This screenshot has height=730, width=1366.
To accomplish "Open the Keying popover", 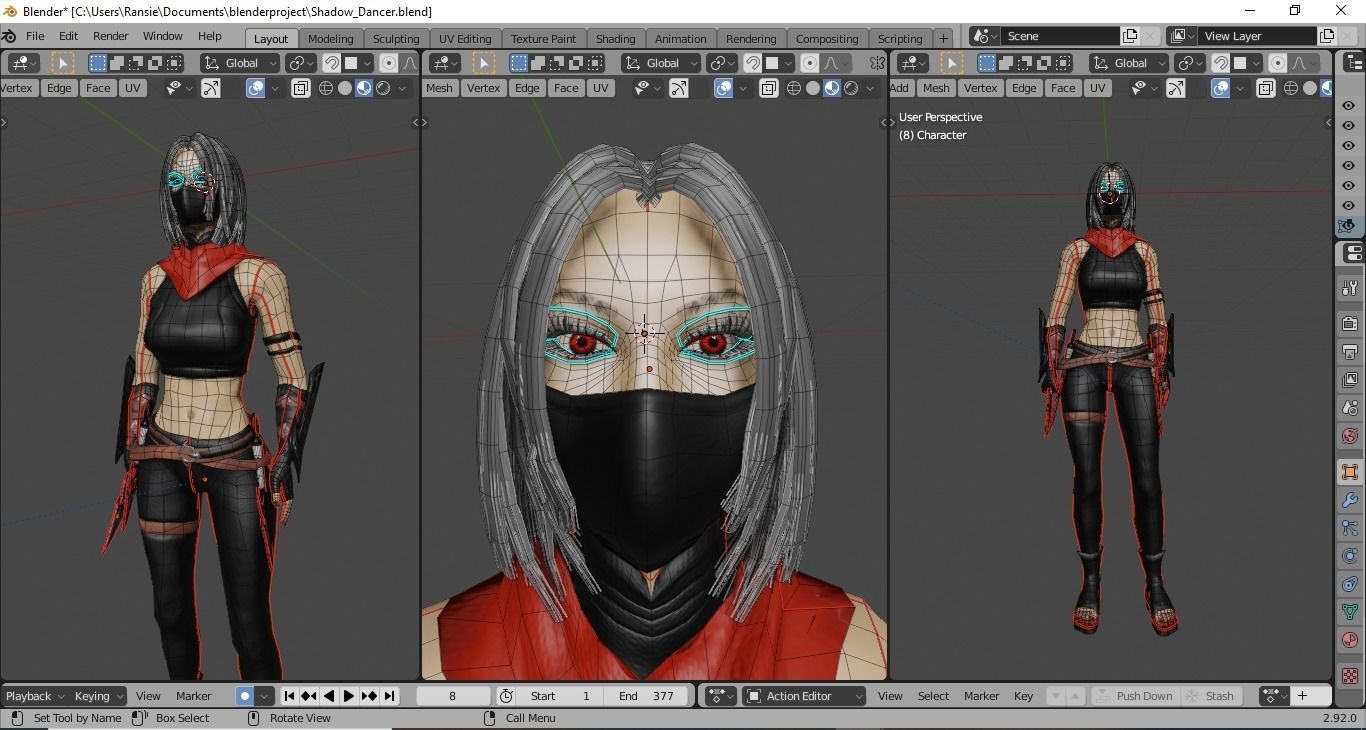I will click(x=98, y=696).
